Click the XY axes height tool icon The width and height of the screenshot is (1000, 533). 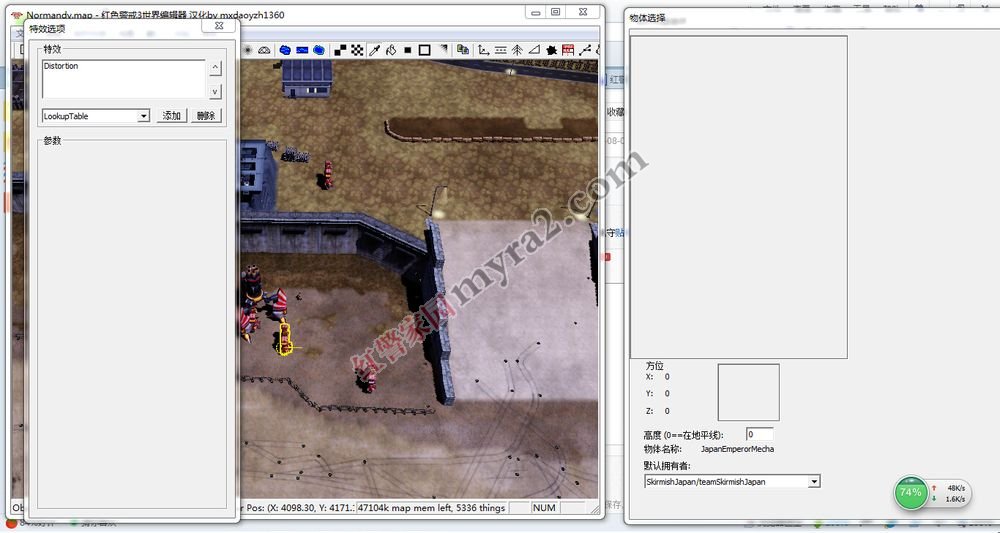click(483, 50)
